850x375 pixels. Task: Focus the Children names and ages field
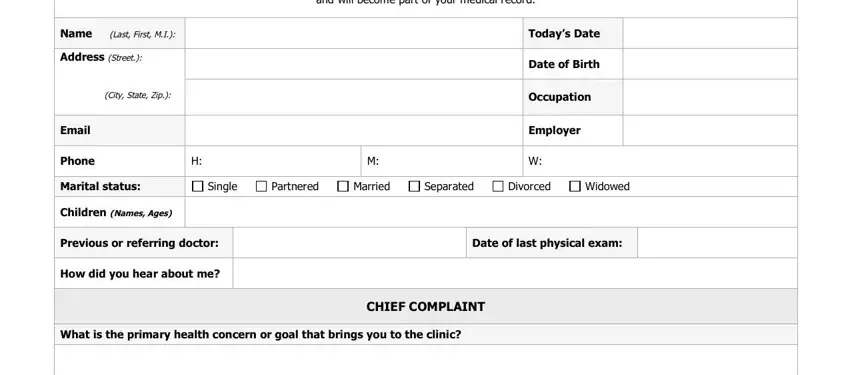tap(491, 212)
